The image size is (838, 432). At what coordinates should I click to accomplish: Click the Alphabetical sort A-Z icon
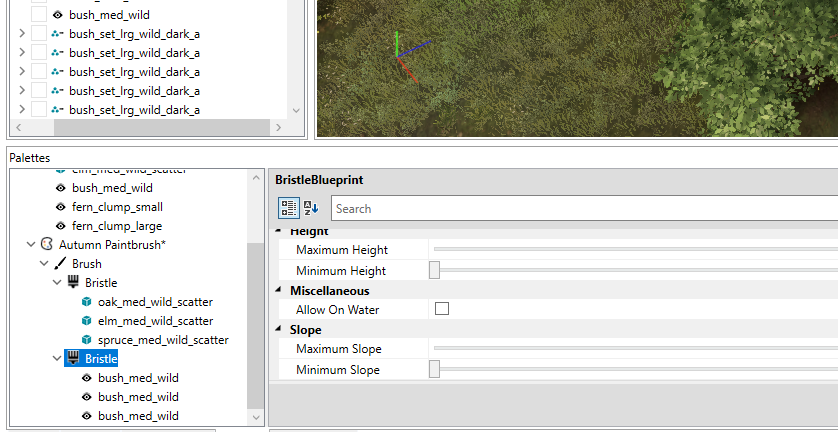[311, 208]
